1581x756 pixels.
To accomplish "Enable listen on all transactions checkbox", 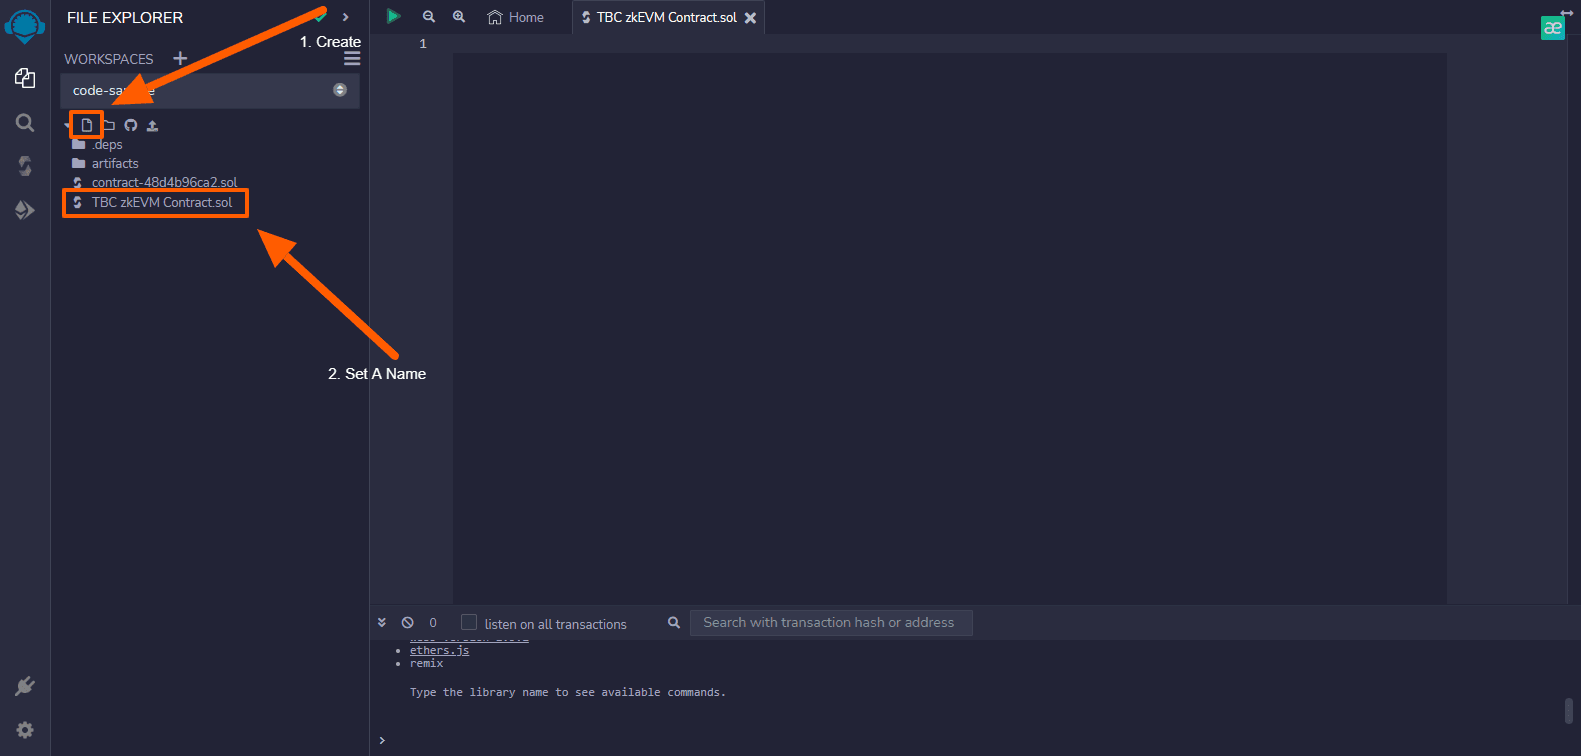I will [x=469, y=622].
